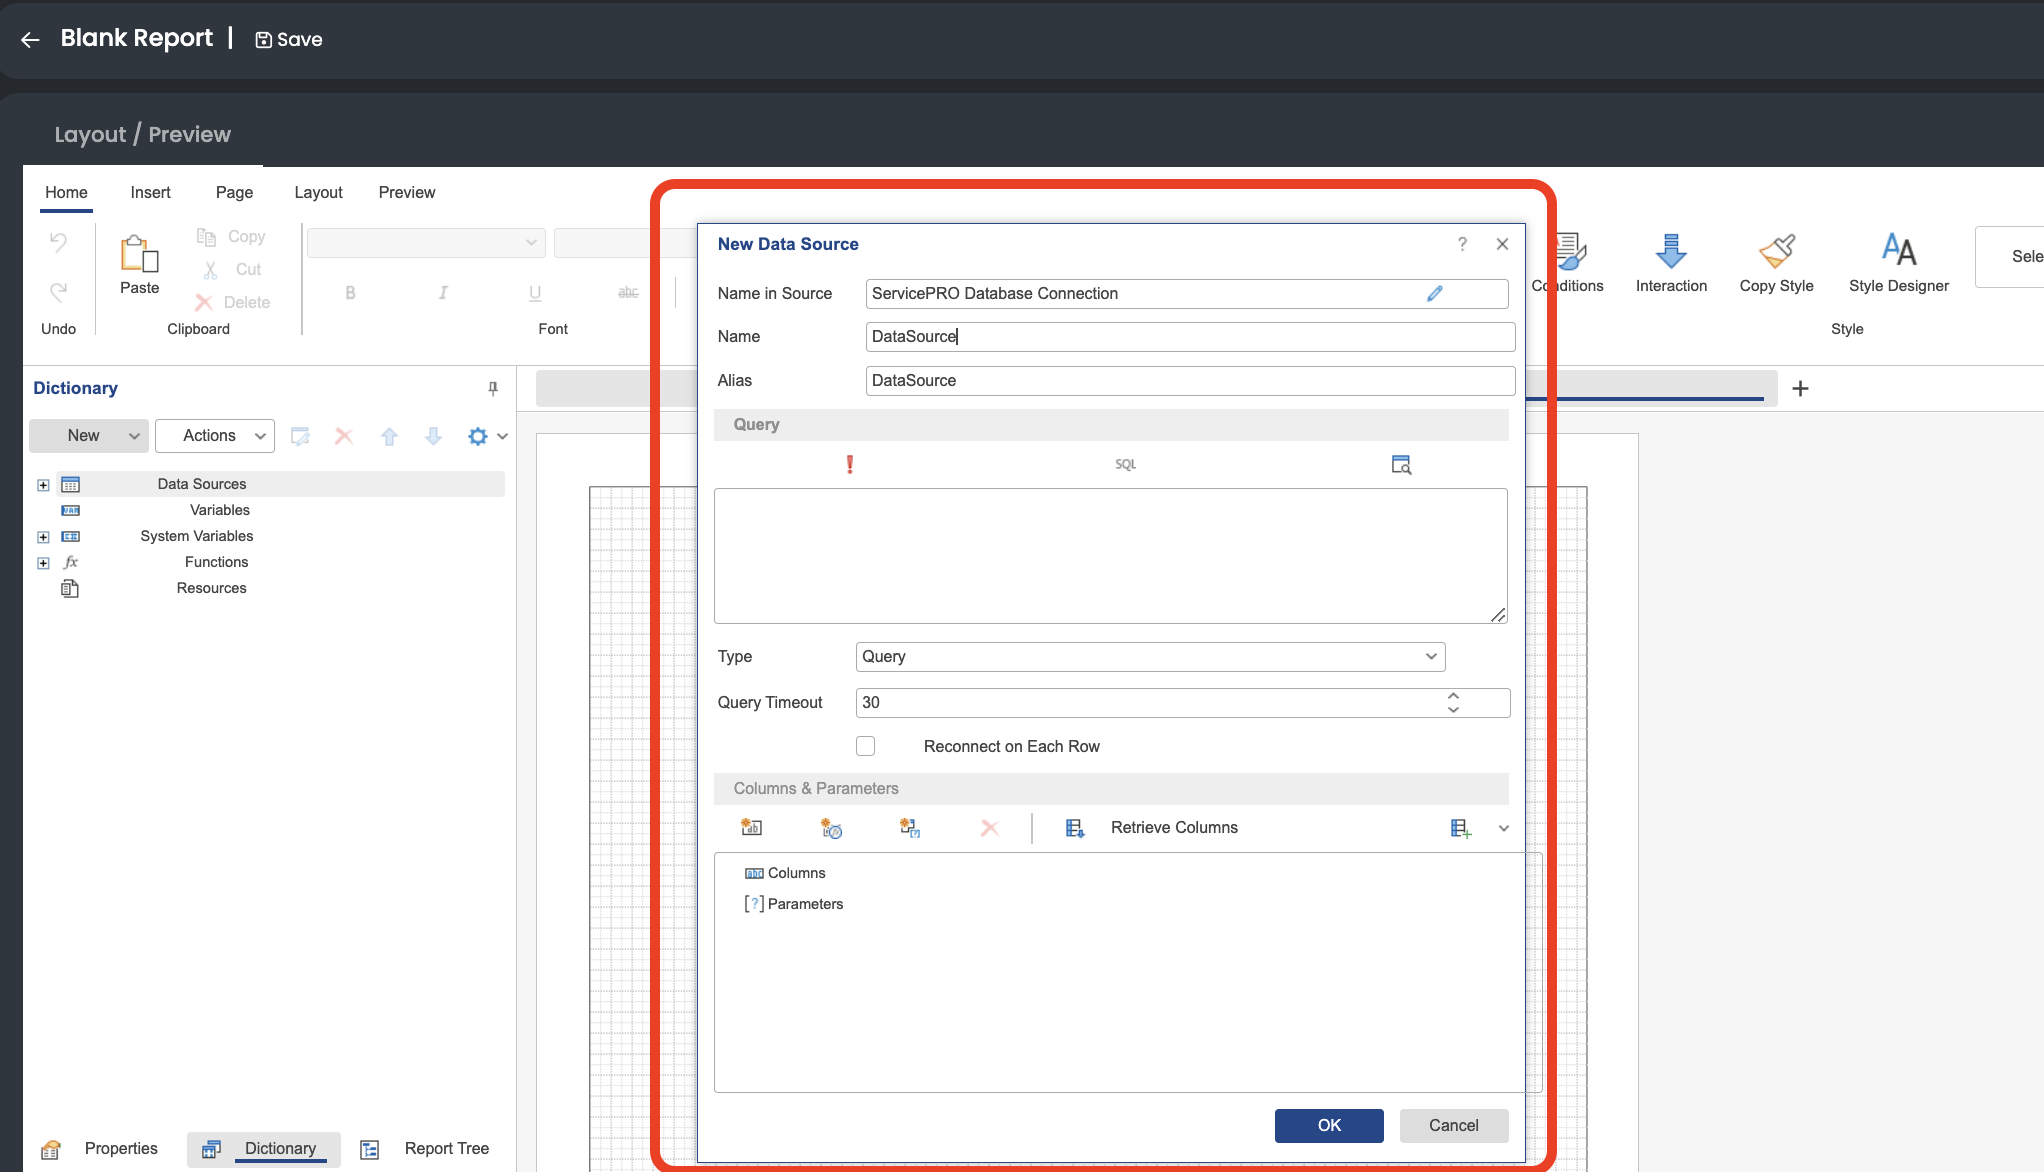The height and width of the screenshot is (1172, 2044).
Task: Open the Retrieve Columns dropdown arrow
Action: [x=1504, y=828]
